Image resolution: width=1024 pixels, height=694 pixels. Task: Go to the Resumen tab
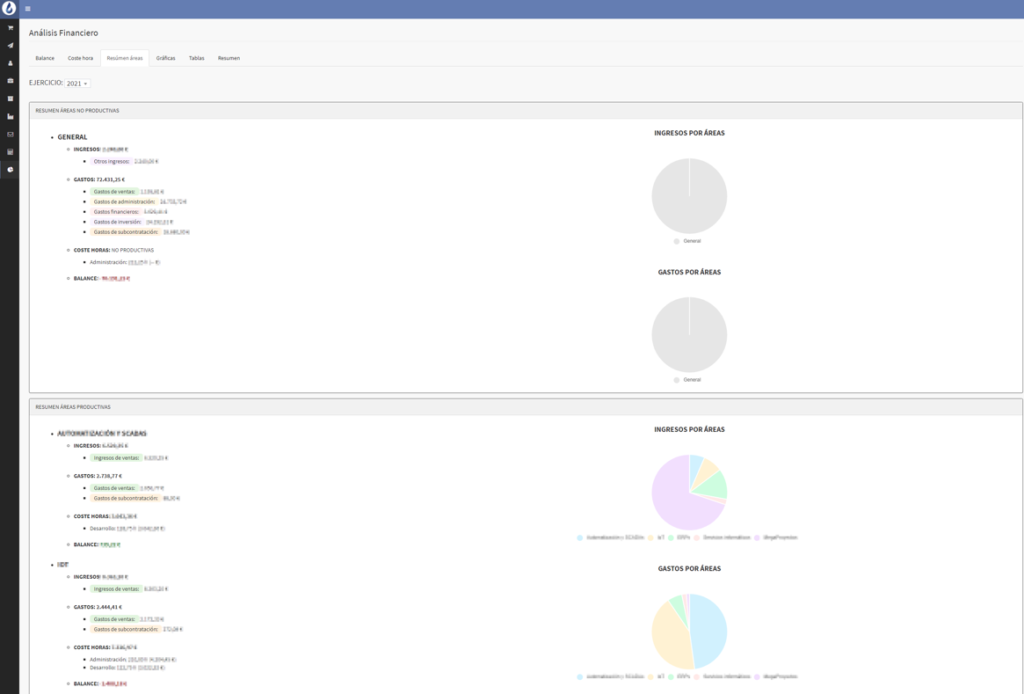click(228, 58)
